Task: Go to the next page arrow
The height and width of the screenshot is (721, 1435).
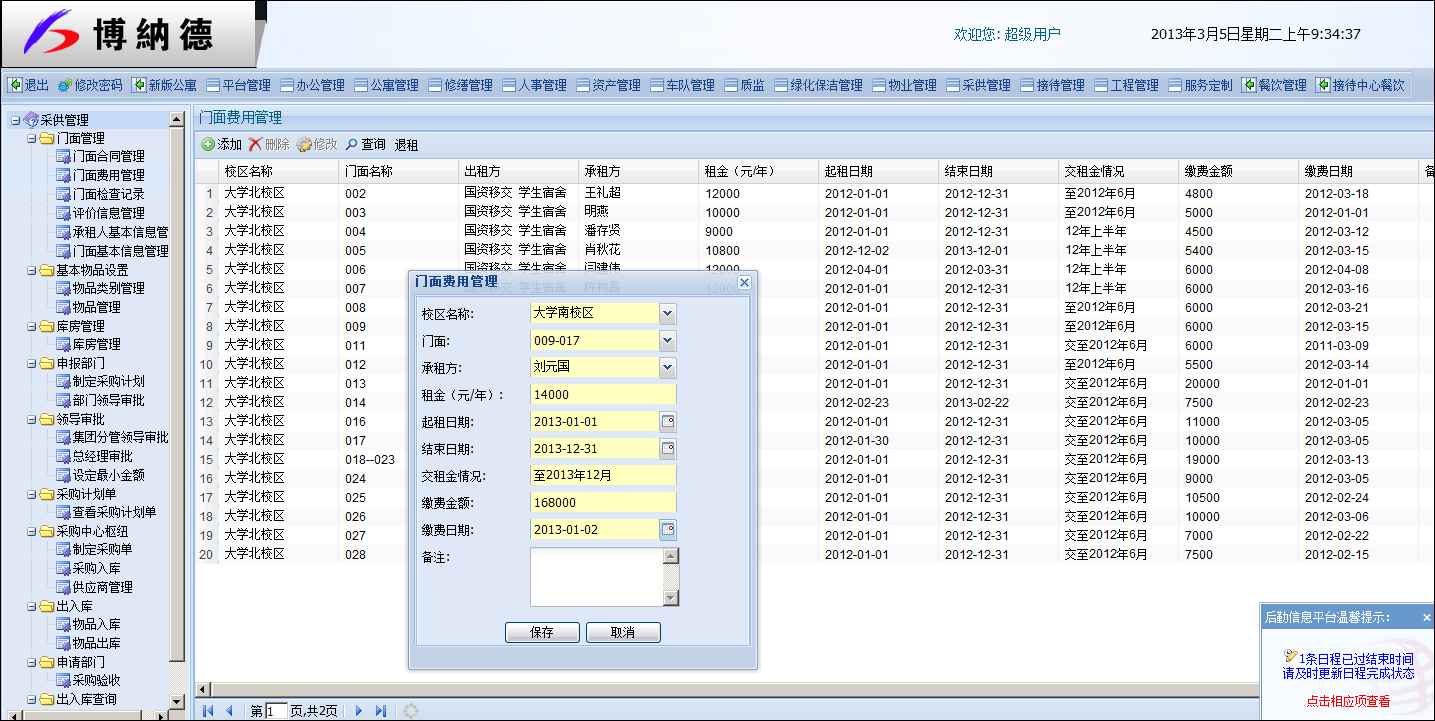Action: click(359, 711)
